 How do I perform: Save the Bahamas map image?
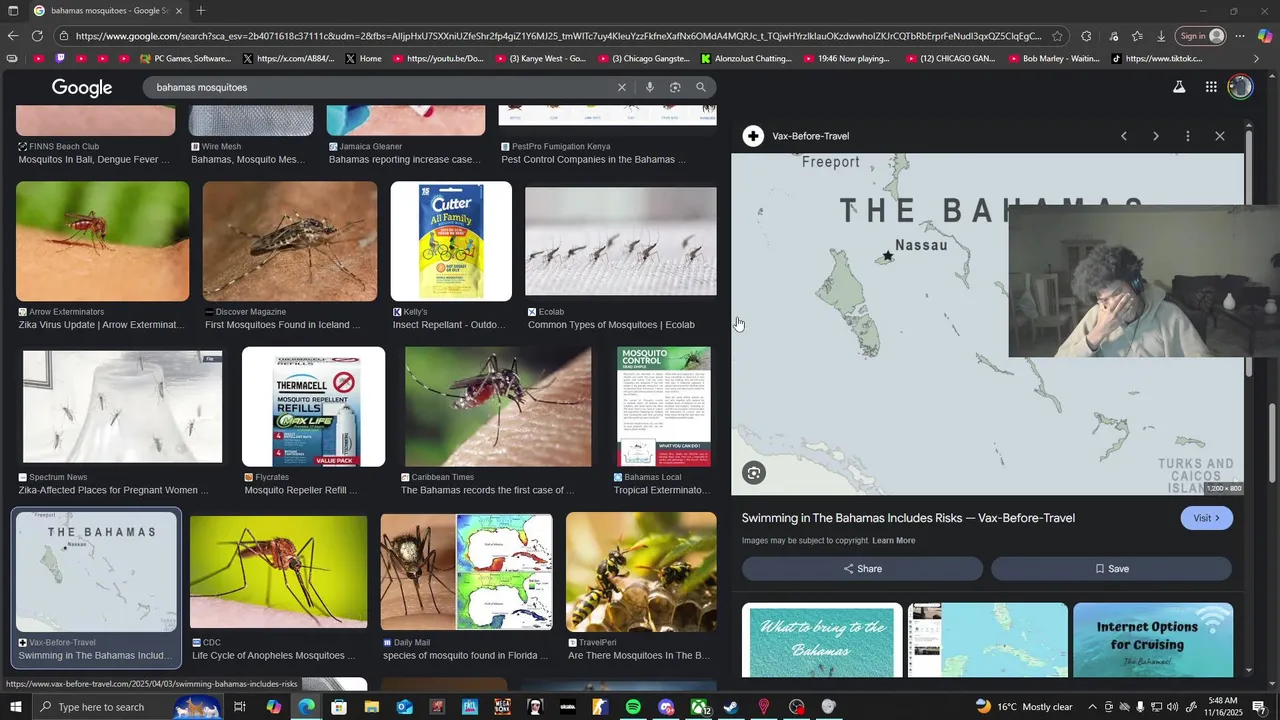[x=1111, y=569]
